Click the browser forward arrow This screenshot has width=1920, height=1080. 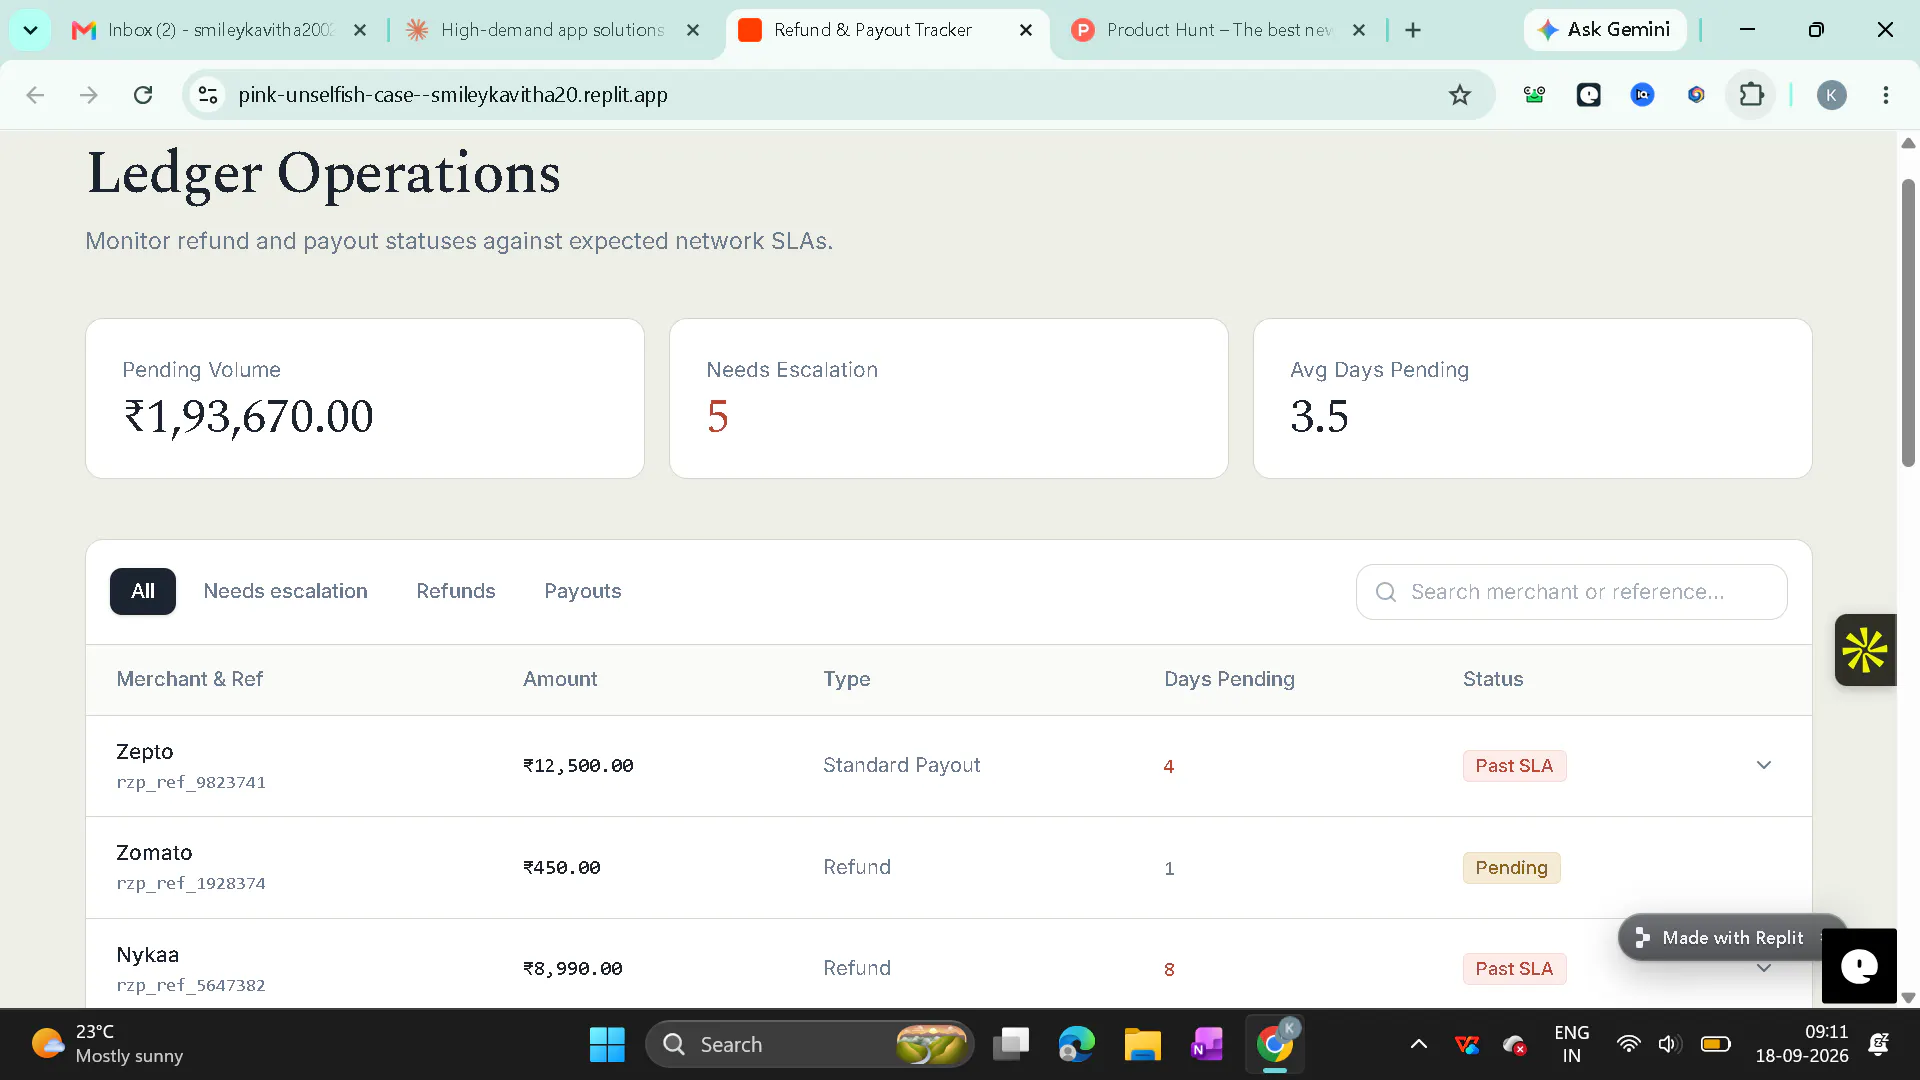pos(89,95)
